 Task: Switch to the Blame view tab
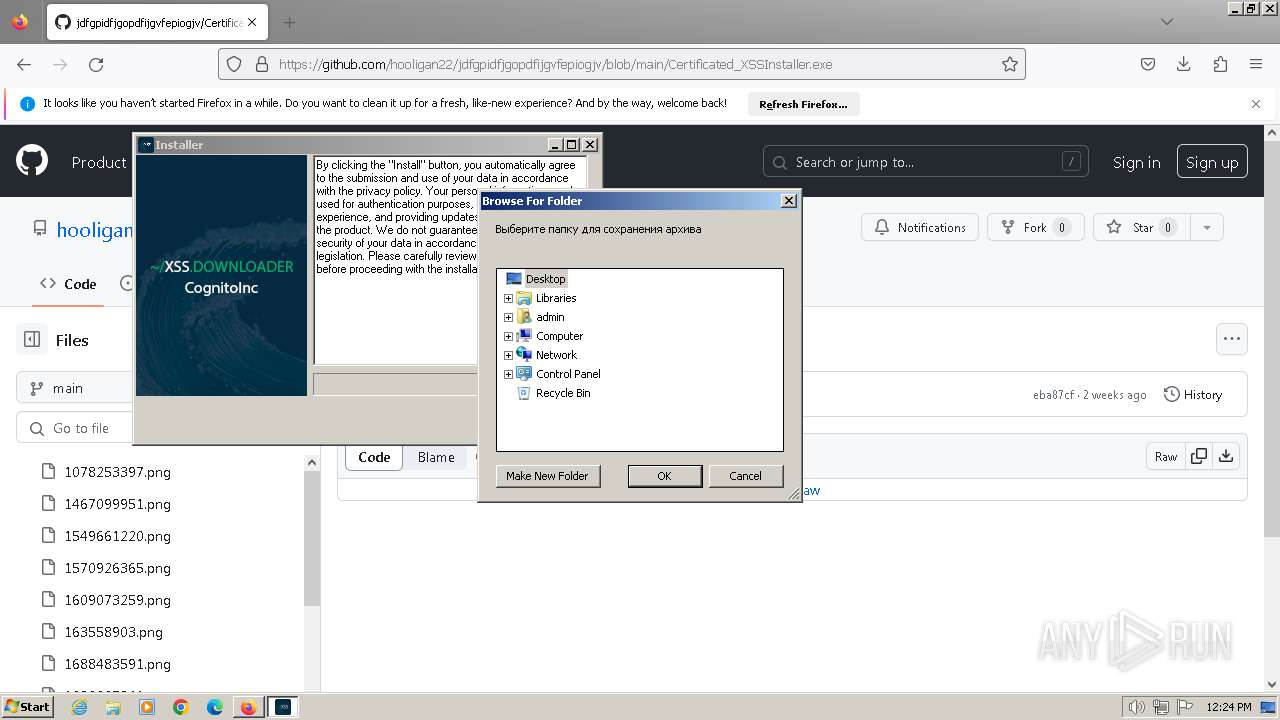tap(436, 457)
